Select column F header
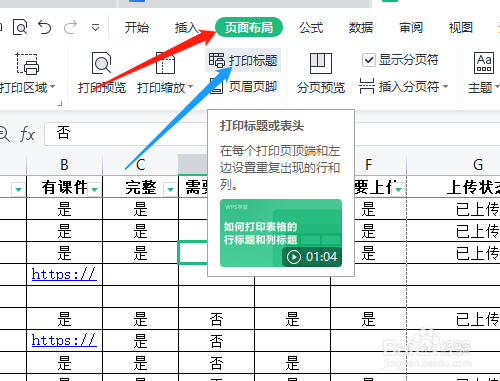Viewport: 500px width, 381px height. point(368,165)
